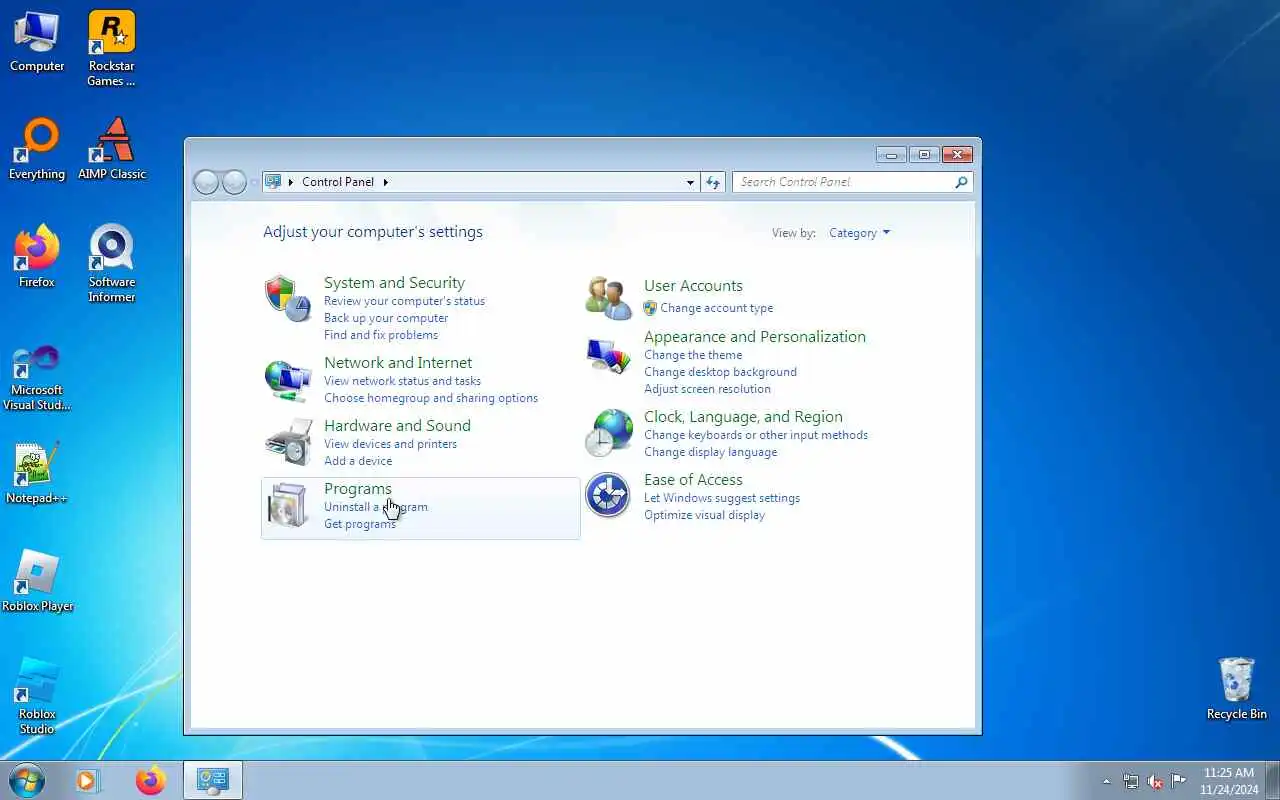Image resolution: width=1280 pixels, height=800 pixels.
Task: Click the Back navigation arrow
Action: (x=206, y=182)
